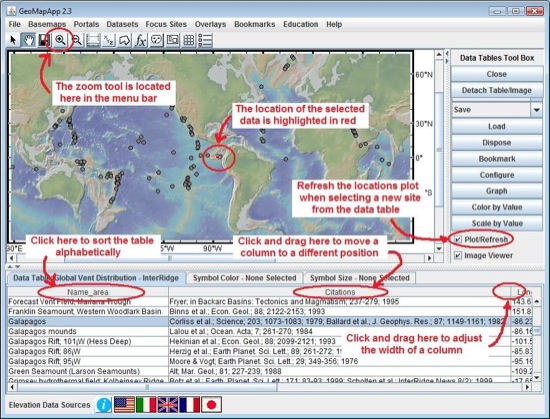Click the United Kingdom flag icon
Image resolution: width=550 pixels, height=419 pixels.
click(168, 405)
